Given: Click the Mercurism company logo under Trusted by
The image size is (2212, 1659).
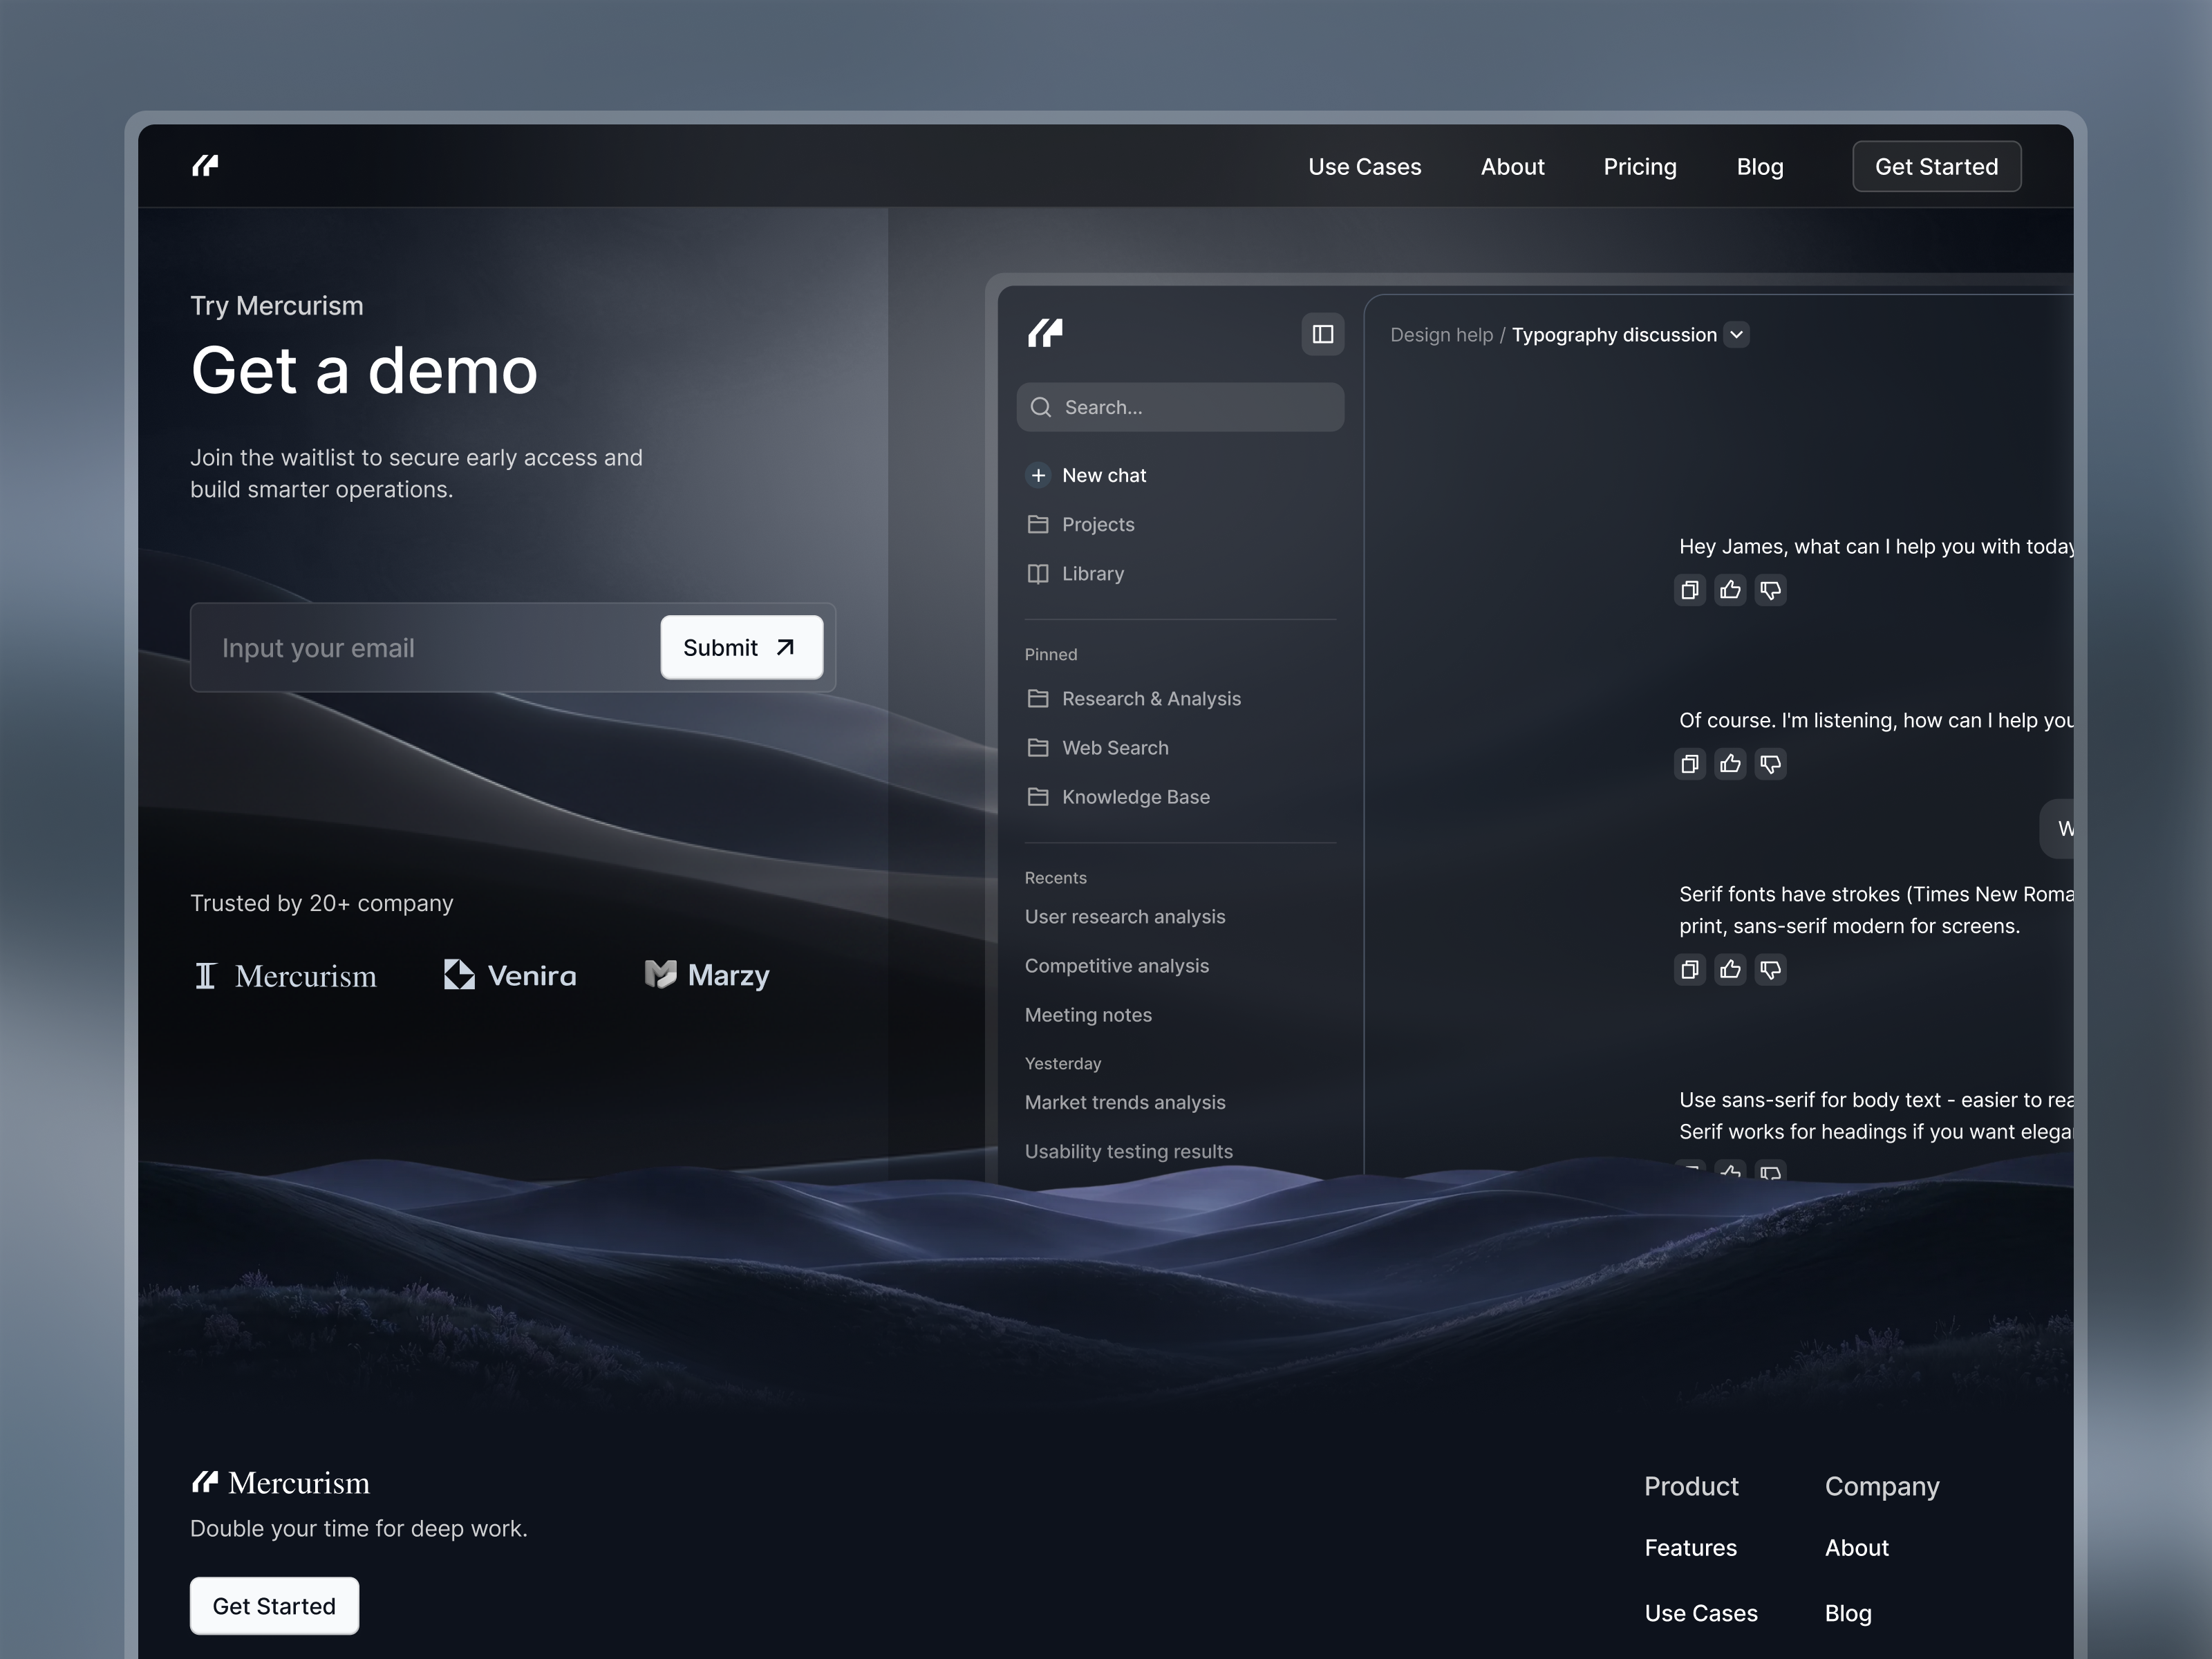Looking at the screenshot, I should pyautogui.click(x=285, y=976).
